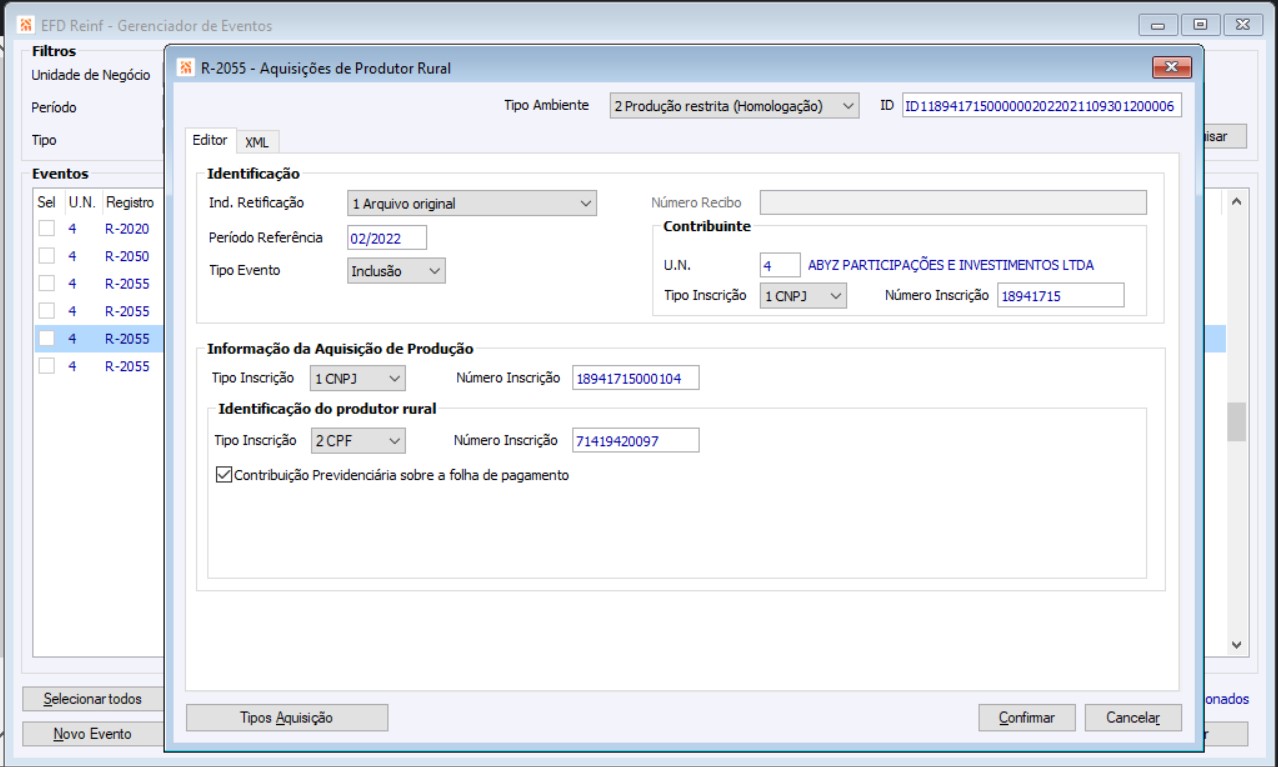Click the R-2055 dialog title icon

coord(185,68)
